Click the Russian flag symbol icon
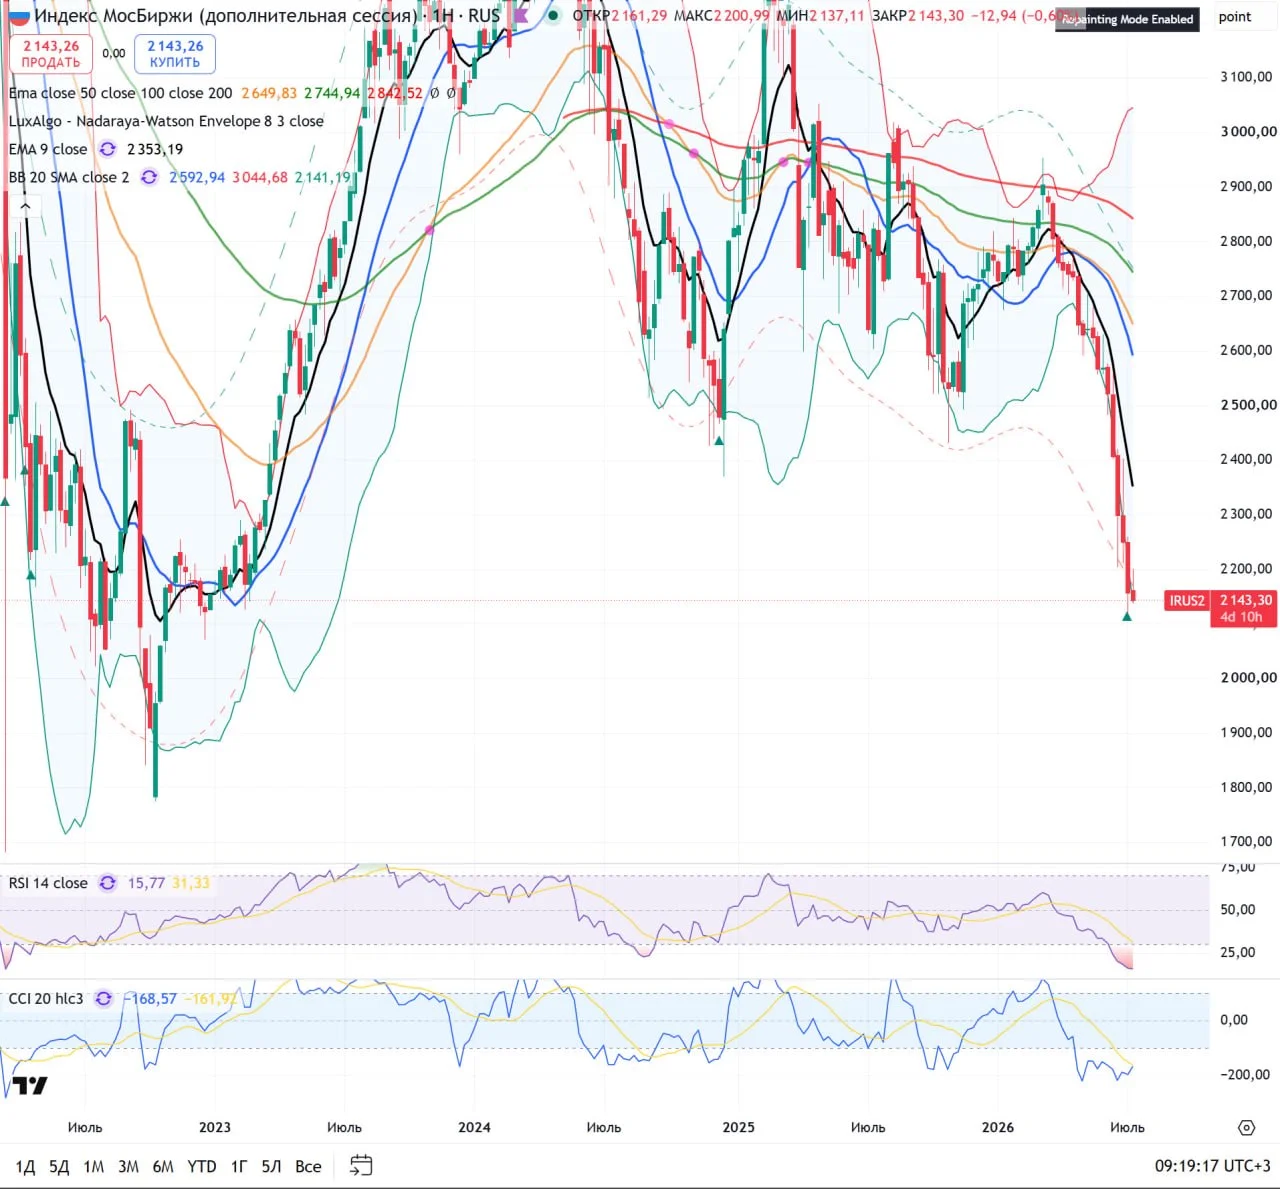This screenshot has height=1189, width=1280. pos(19,16)
